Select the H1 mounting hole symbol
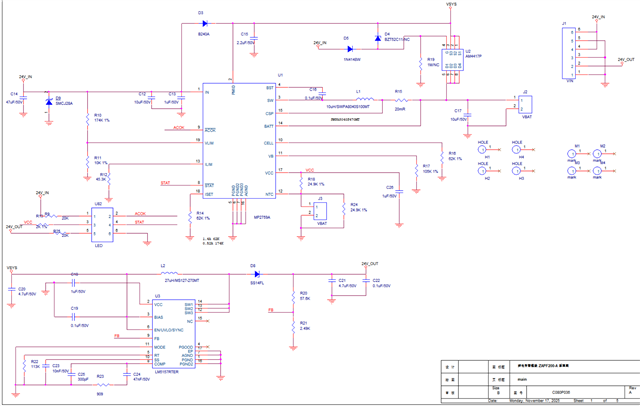This screenshot has width=640, height=406. pos(482,150)
